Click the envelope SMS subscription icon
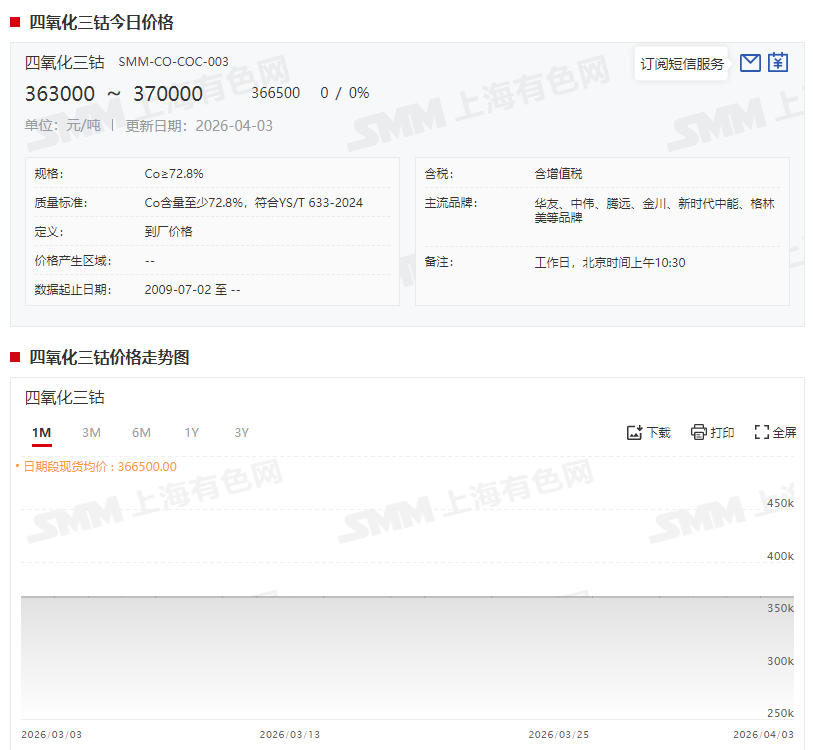The height and width of the screenshot is (750, 813). pyautogui.click(x=750, y=63)
